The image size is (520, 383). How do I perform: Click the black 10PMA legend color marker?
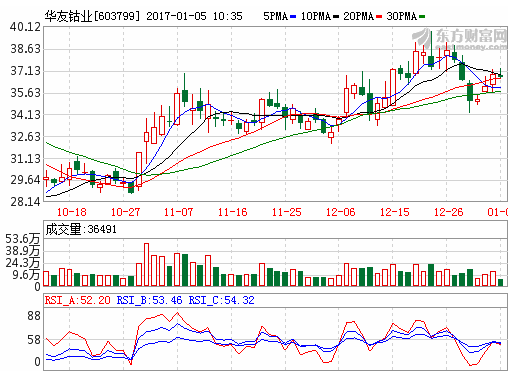(x=336, y=16)
